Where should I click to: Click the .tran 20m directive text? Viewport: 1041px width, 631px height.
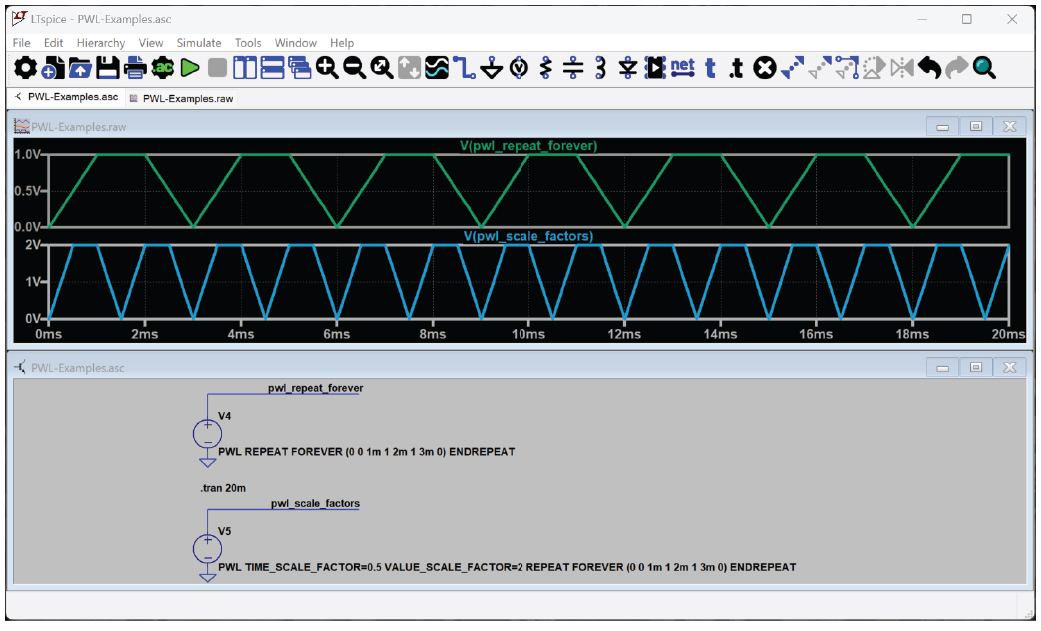(x=223, y=487)
